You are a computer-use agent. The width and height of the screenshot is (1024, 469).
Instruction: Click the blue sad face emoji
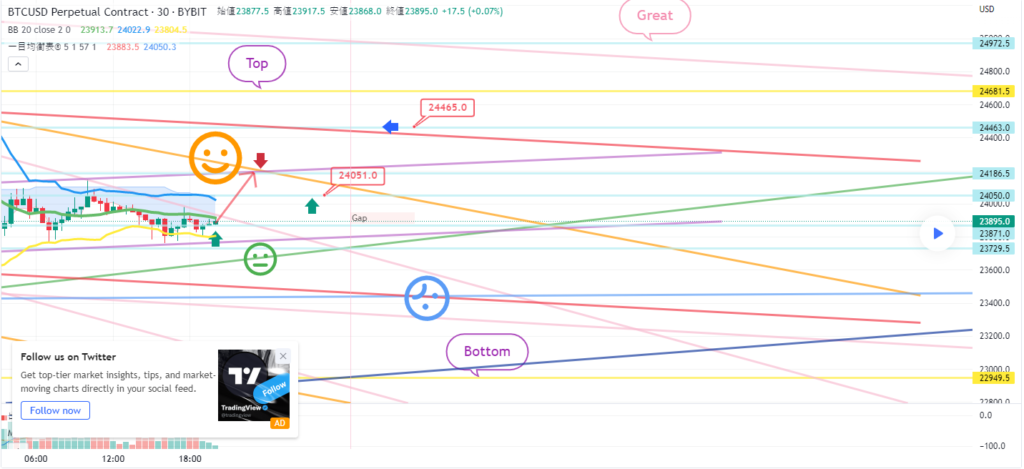[x=427, y=296]
